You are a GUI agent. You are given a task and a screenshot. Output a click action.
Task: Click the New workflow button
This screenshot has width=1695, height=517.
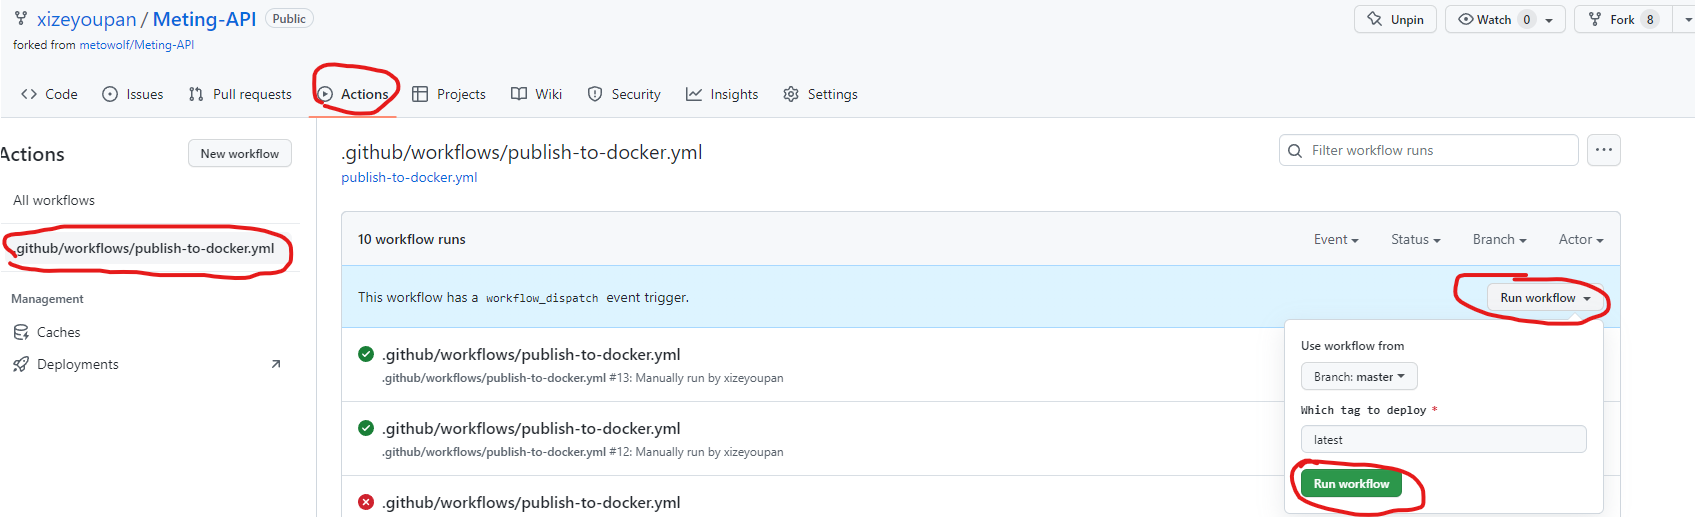click(x=240, y=153)
